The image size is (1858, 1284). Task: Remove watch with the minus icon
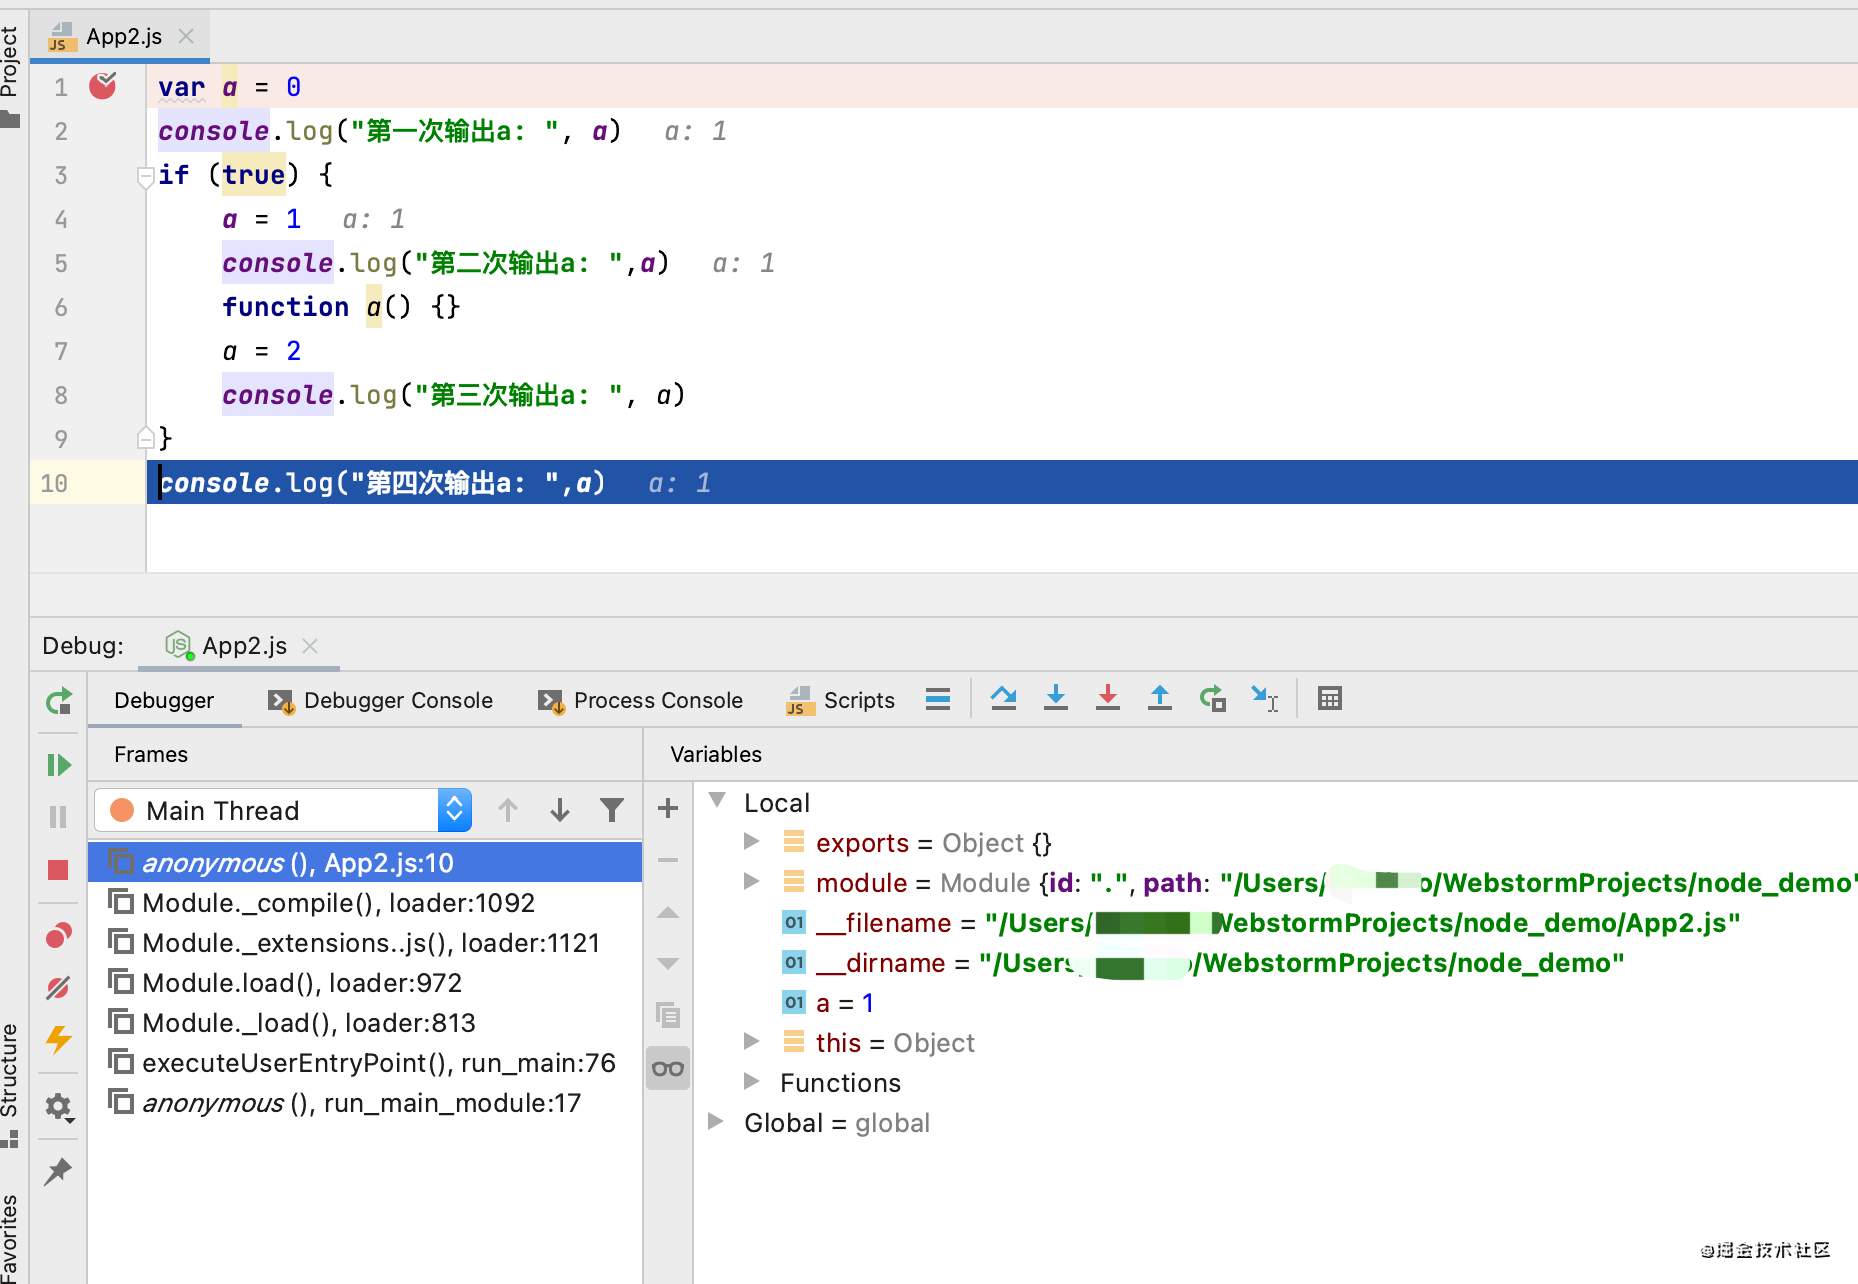tap(668, 860)
